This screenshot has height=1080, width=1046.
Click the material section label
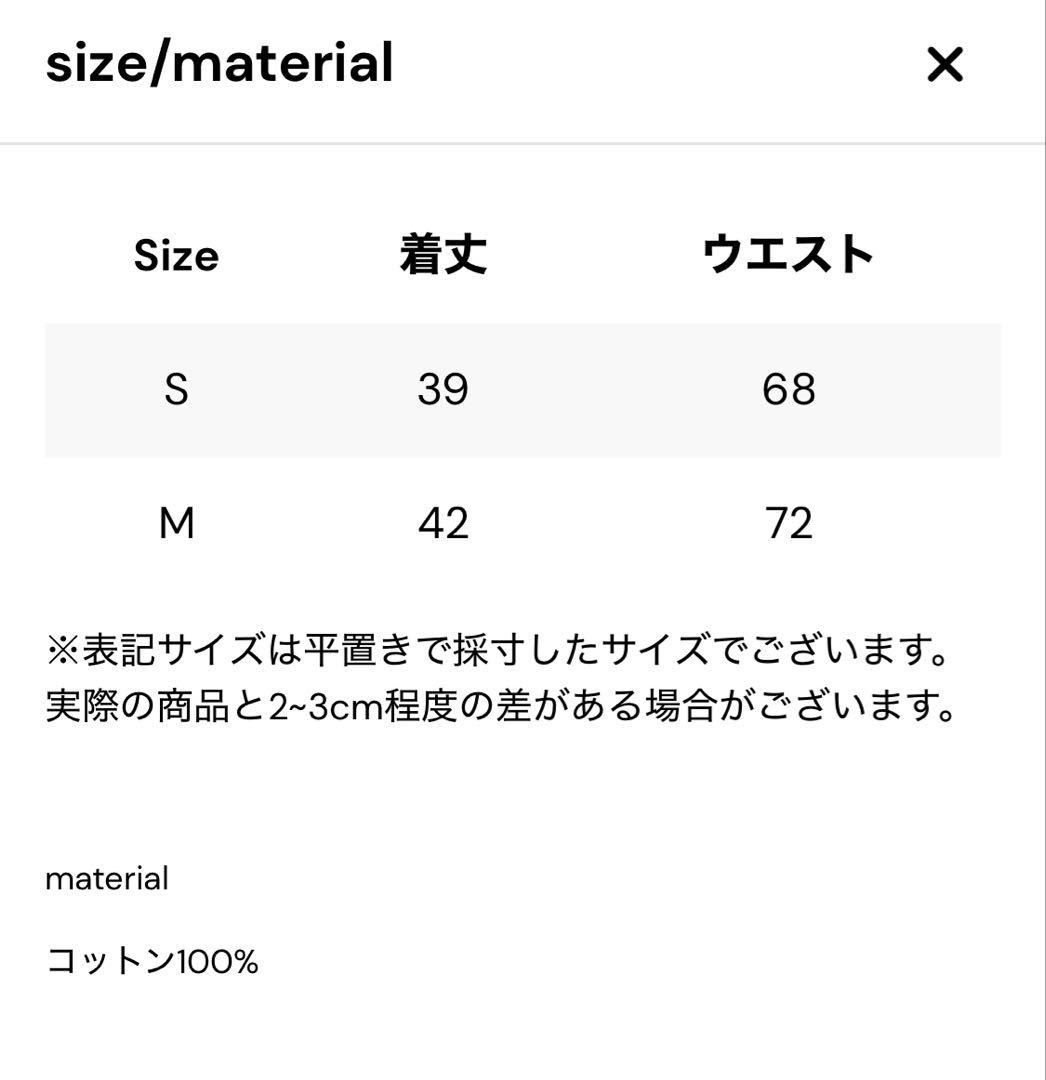coord(108,879)
